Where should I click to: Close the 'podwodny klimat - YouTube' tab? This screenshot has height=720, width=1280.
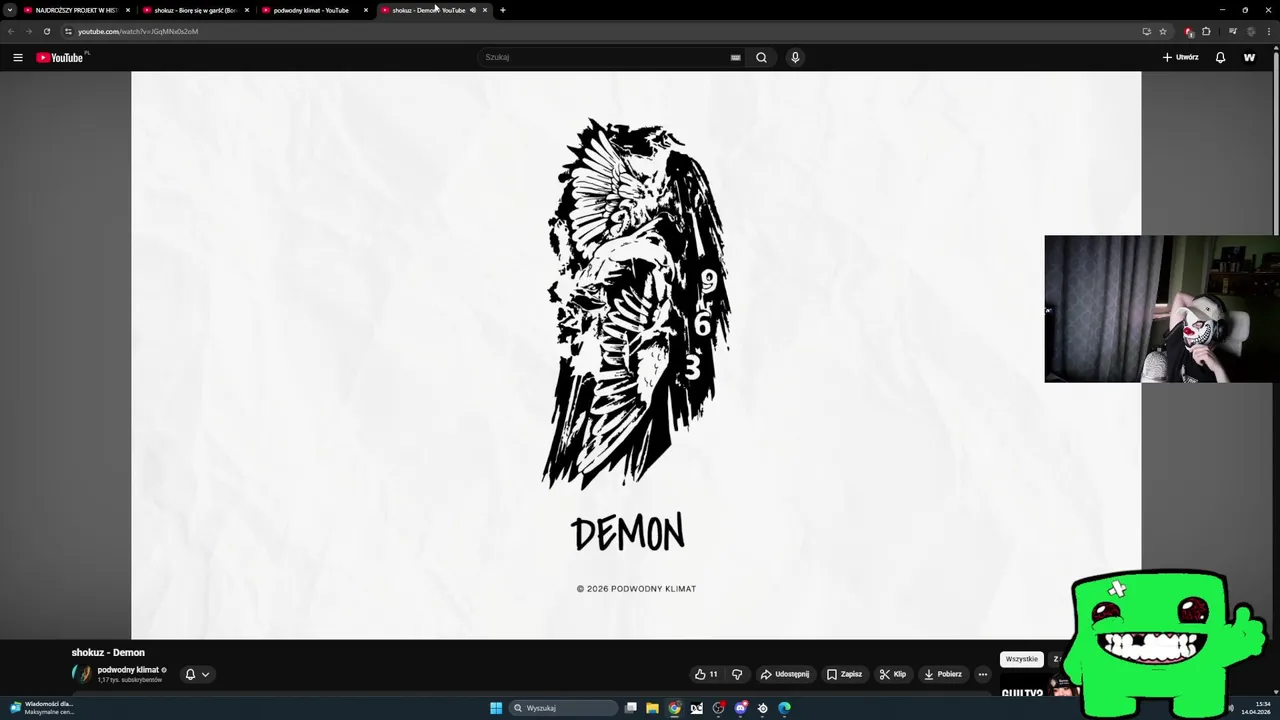click(x=366, y=10)
